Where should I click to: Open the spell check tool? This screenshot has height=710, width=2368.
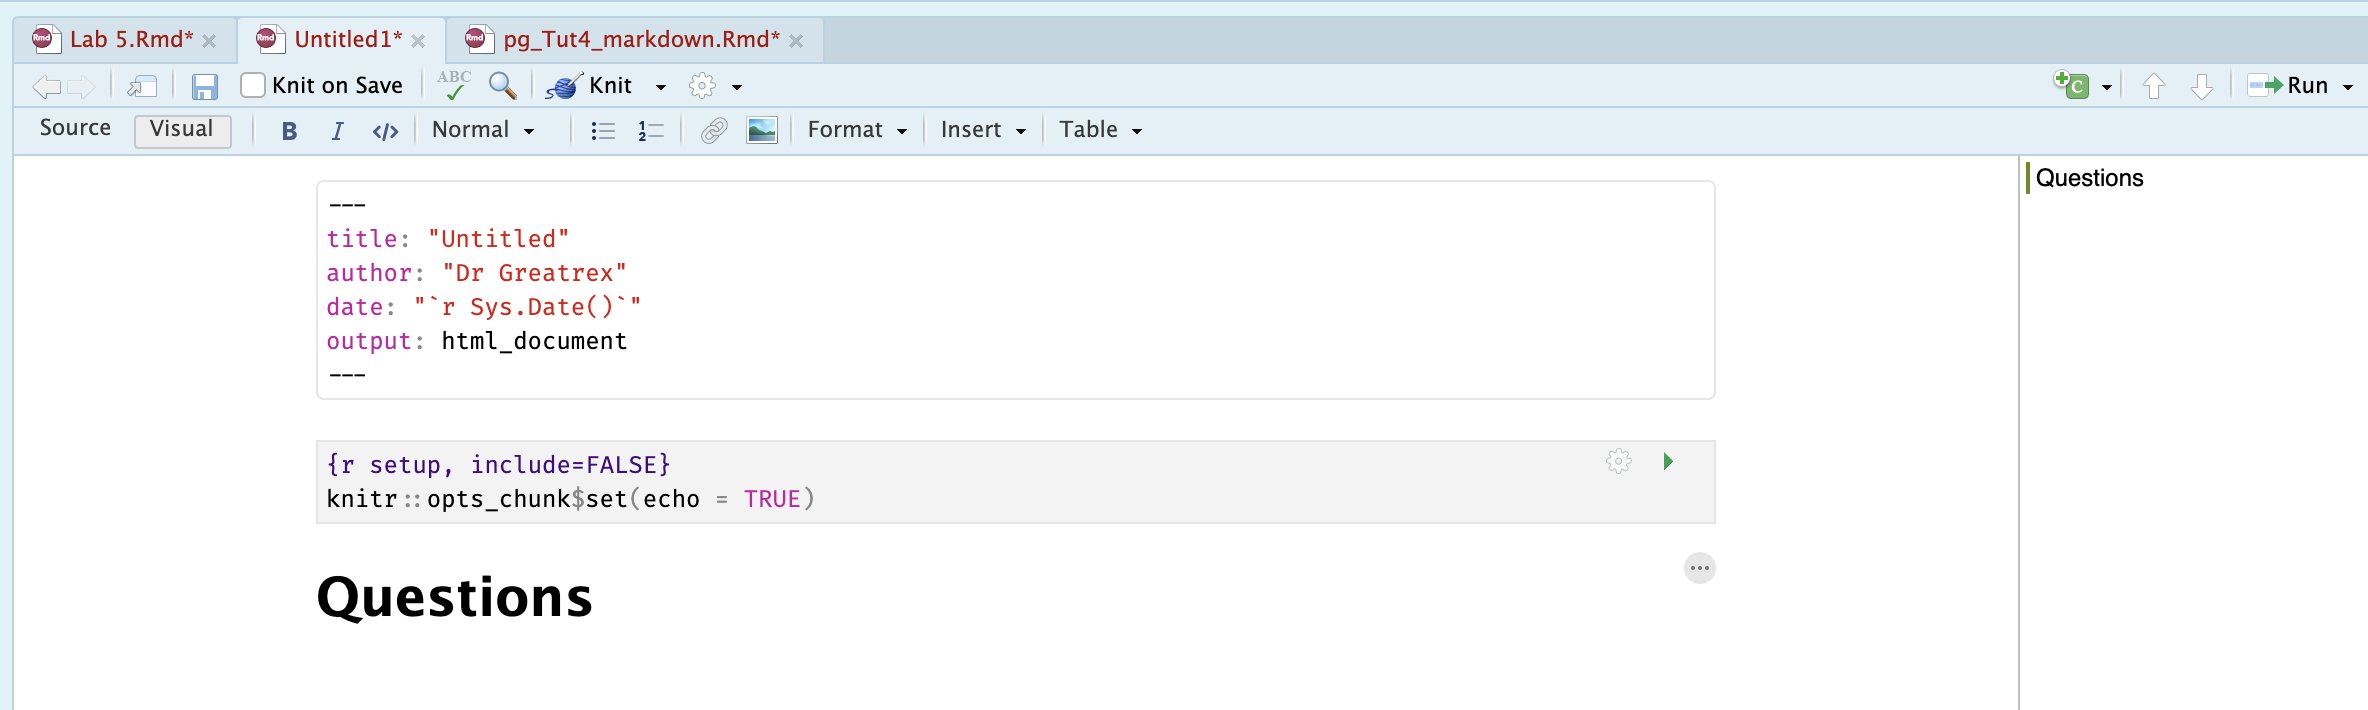point(454,86)
